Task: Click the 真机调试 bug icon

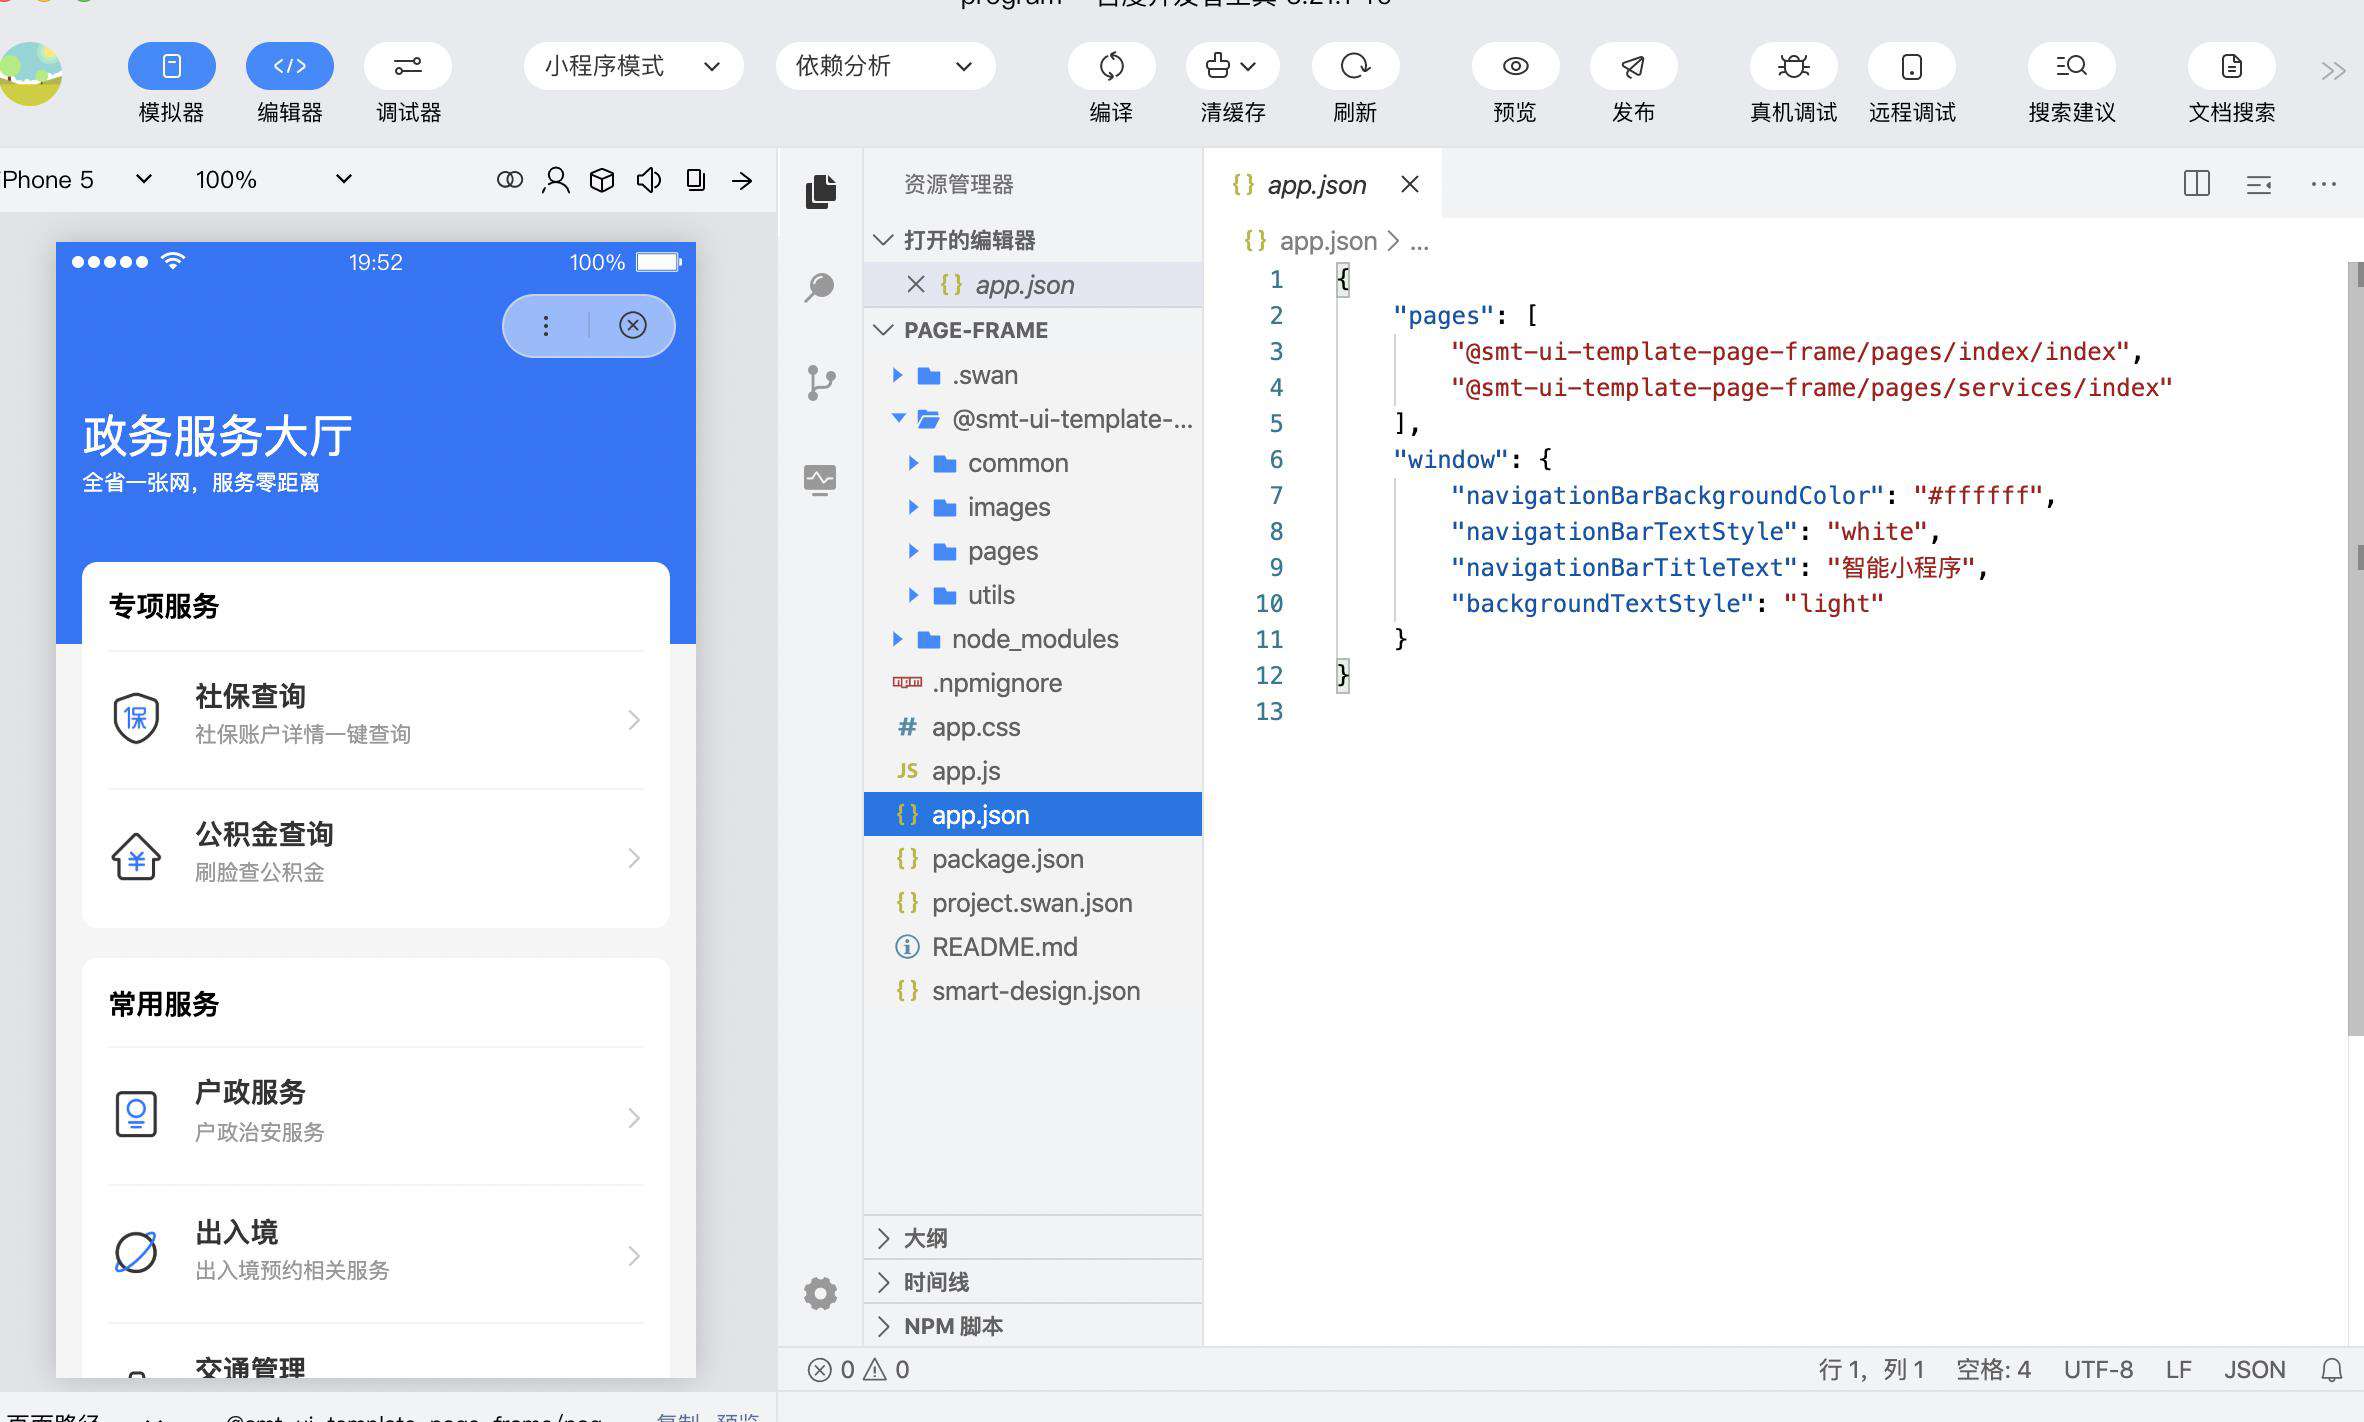Action: point(1793,66)
